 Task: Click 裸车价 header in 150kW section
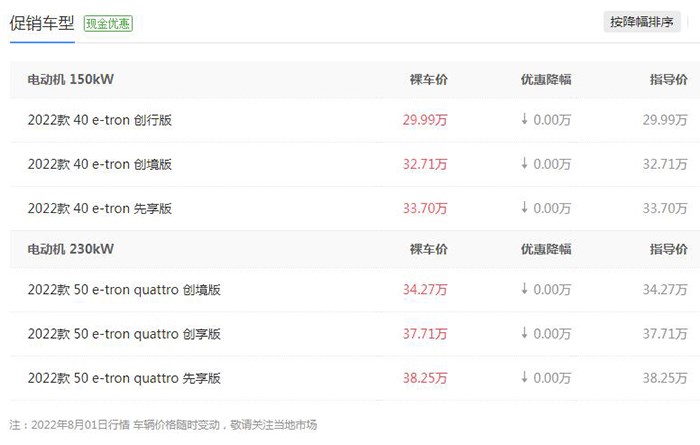(429, 79)
